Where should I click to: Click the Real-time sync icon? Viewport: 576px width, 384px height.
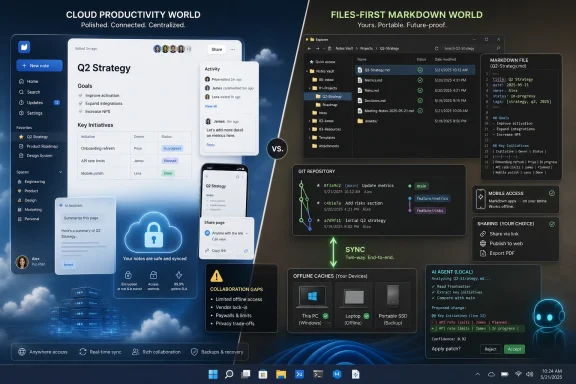[x=83, y=352]
